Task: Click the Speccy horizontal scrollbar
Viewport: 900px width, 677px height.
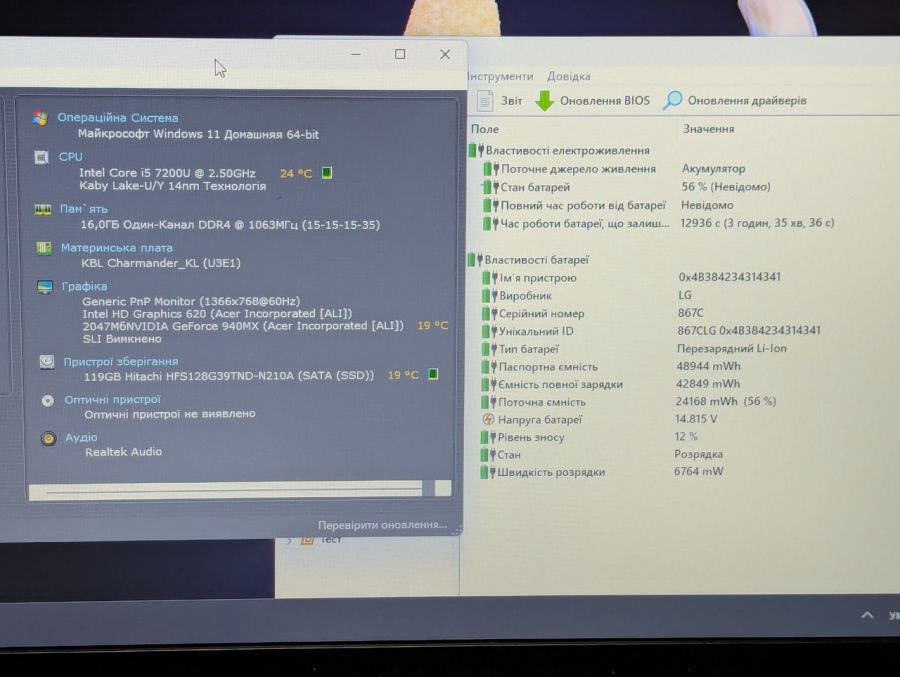Action: click(x=239, y=490)
